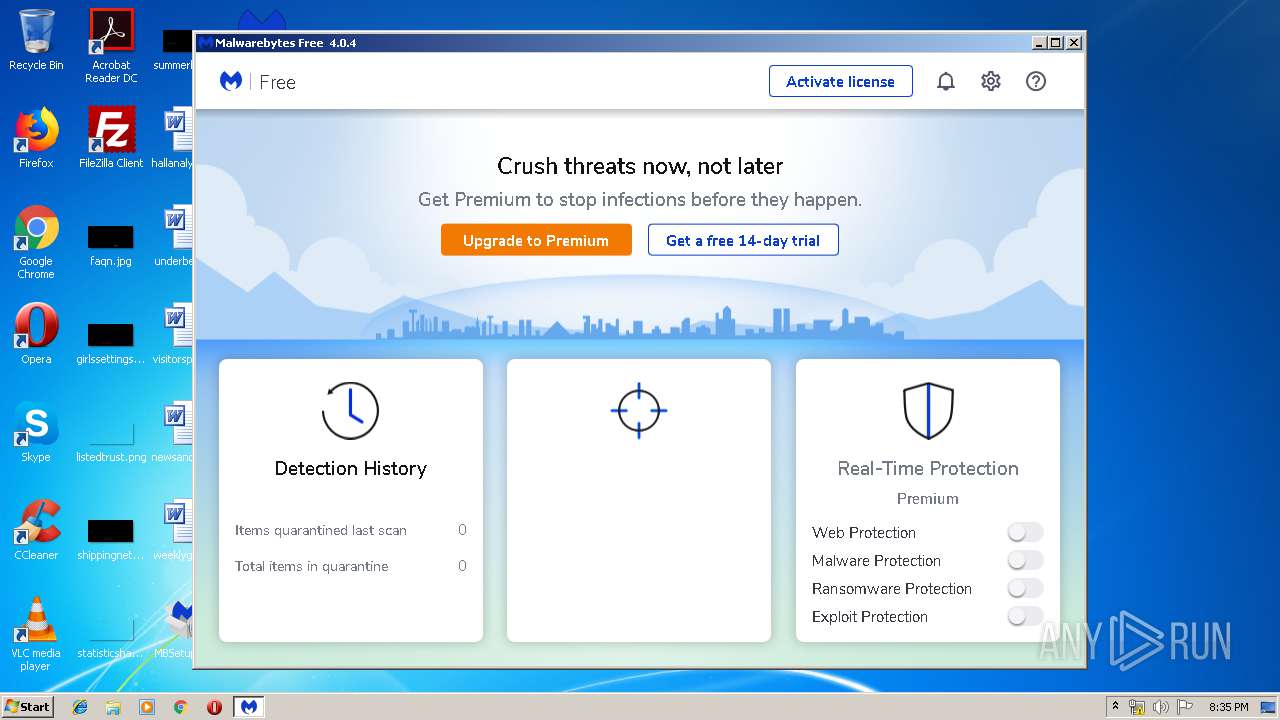This screenshot has height=720, width=1280.
Task: Click the Malwarebytes title bar icon
Action: click(205, 43)
